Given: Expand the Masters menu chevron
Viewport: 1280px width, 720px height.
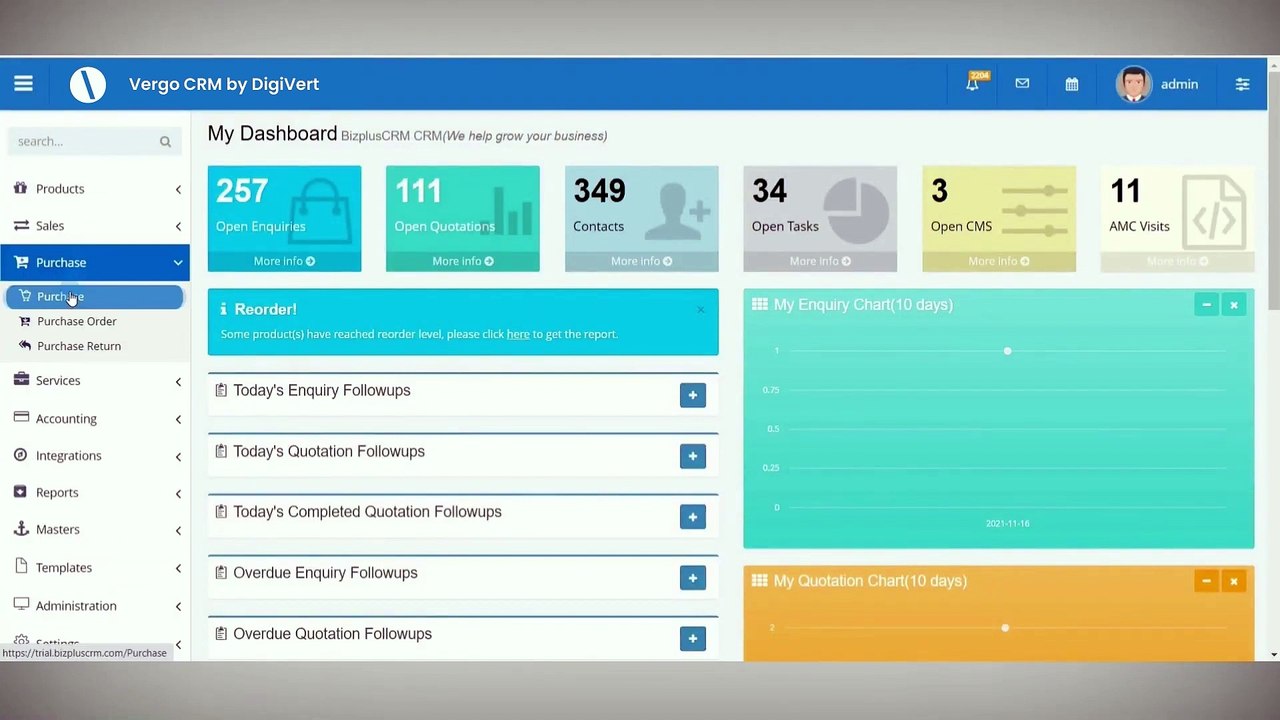Looking at the screenshot, I should [178, 530].
